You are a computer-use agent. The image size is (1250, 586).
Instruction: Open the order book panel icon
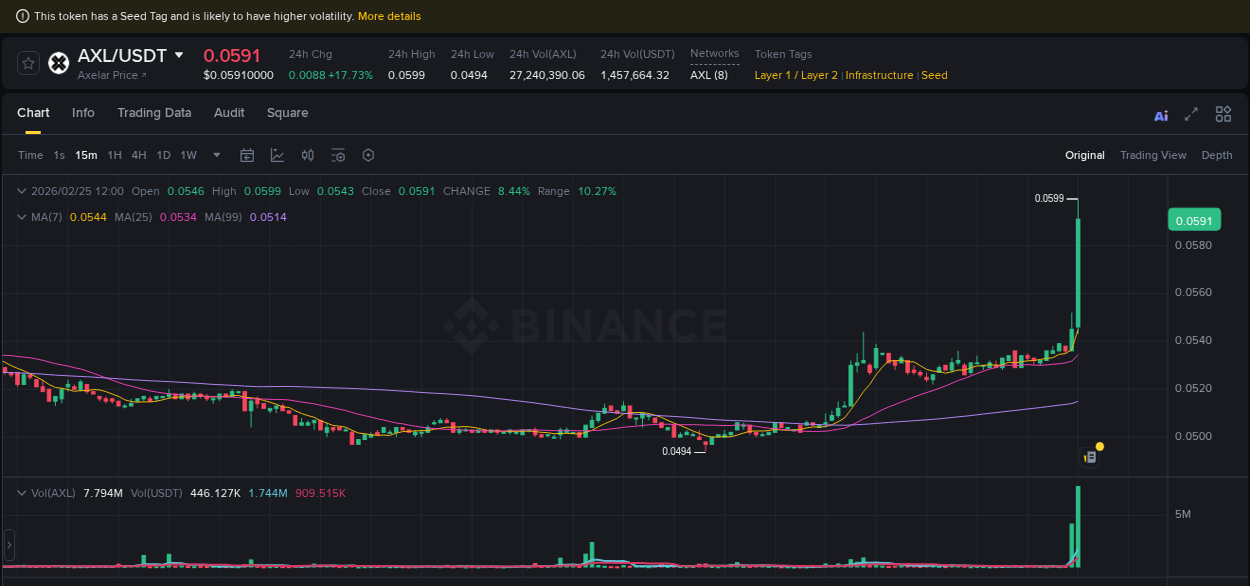tap(1089, 455)
